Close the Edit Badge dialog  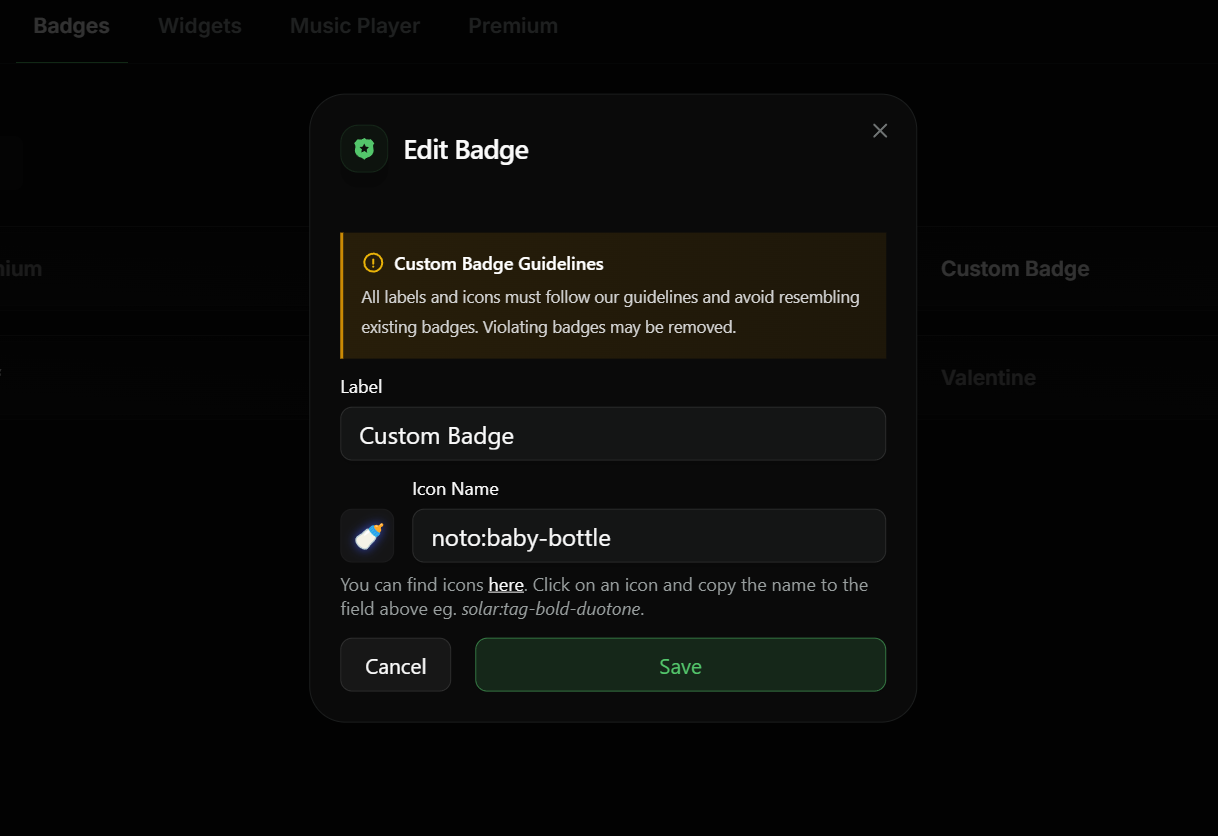click(x=880, y=131)
